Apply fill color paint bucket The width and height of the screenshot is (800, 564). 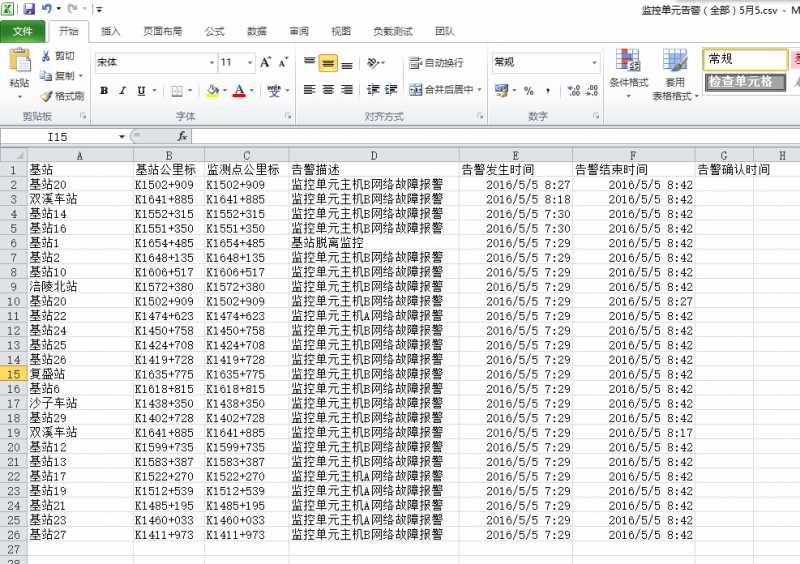(213, 91)
